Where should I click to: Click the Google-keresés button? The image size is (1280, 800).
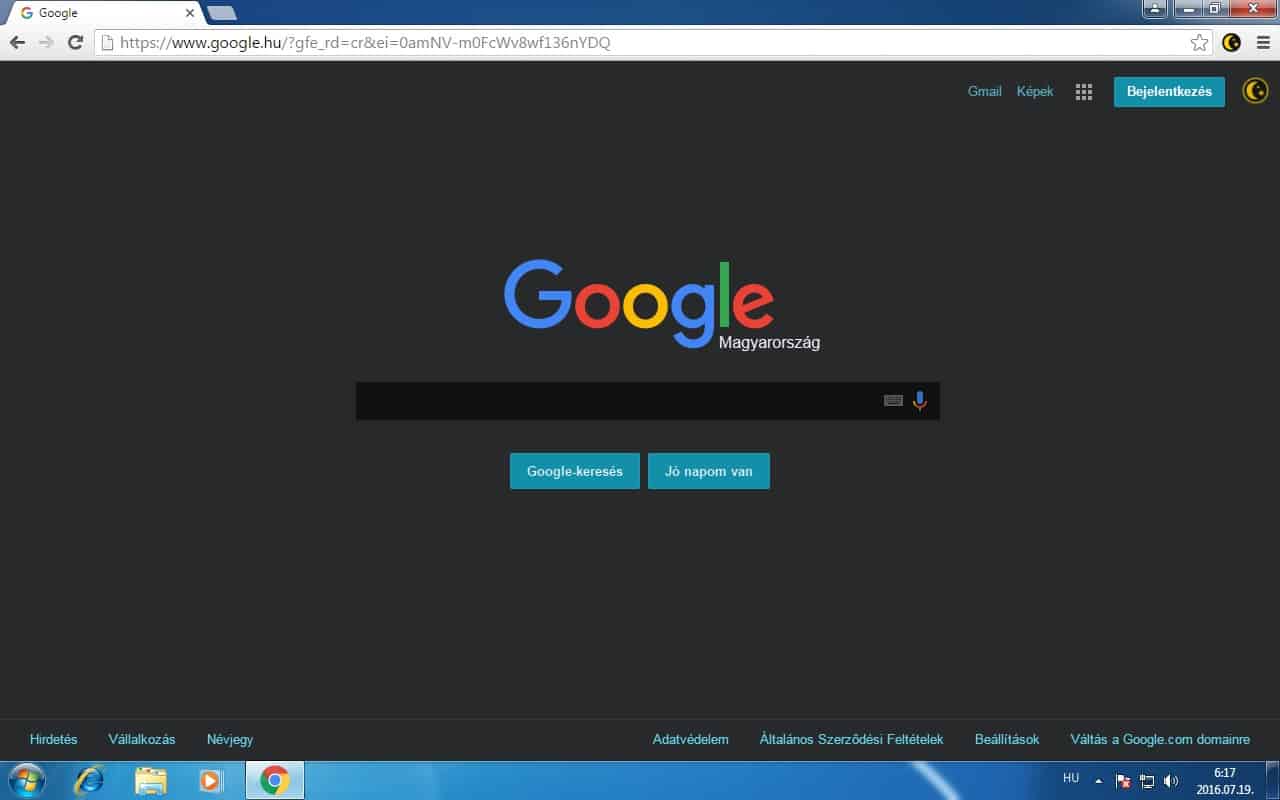[575, 471]
